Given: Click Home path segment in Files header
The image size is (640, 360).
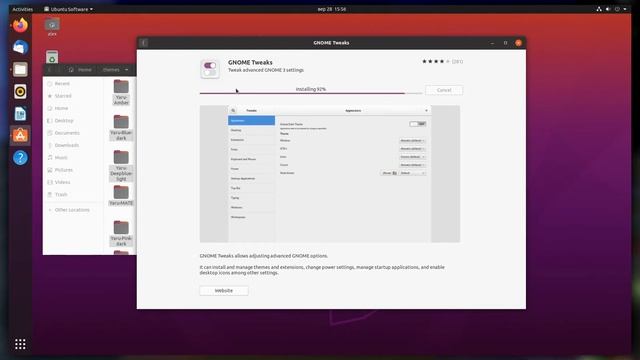Looking at the screenshot, I should point(80,70).
